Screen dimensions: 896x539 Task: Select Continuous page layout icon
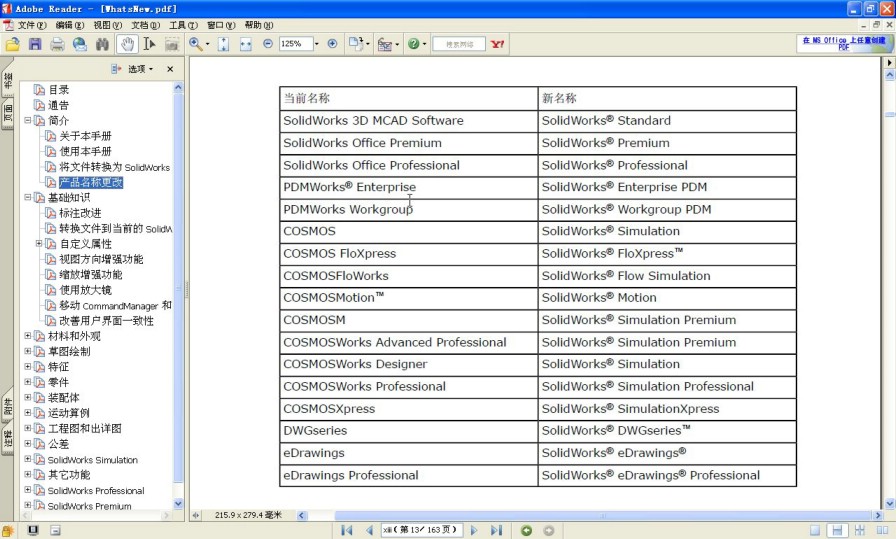tap(837, 530)
